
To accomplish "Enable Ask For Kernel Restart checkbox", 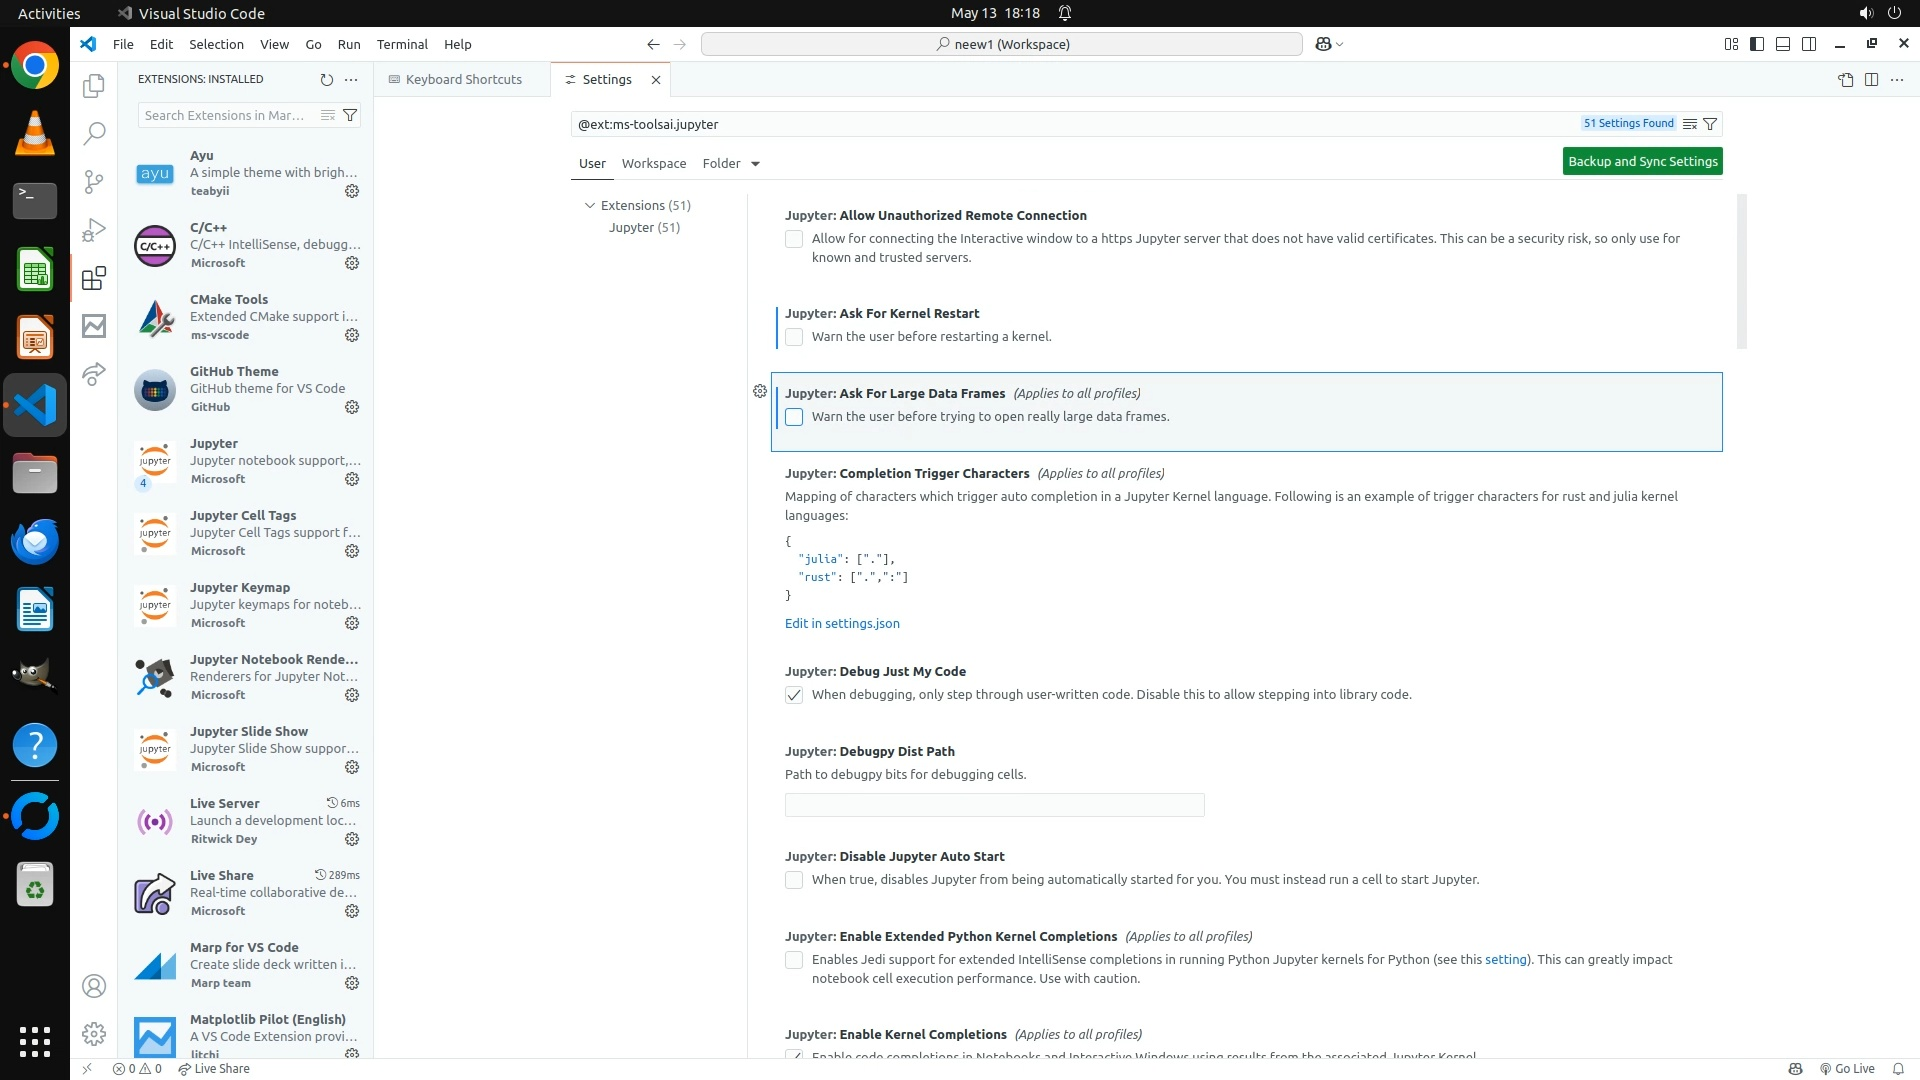I will point(794,337).
